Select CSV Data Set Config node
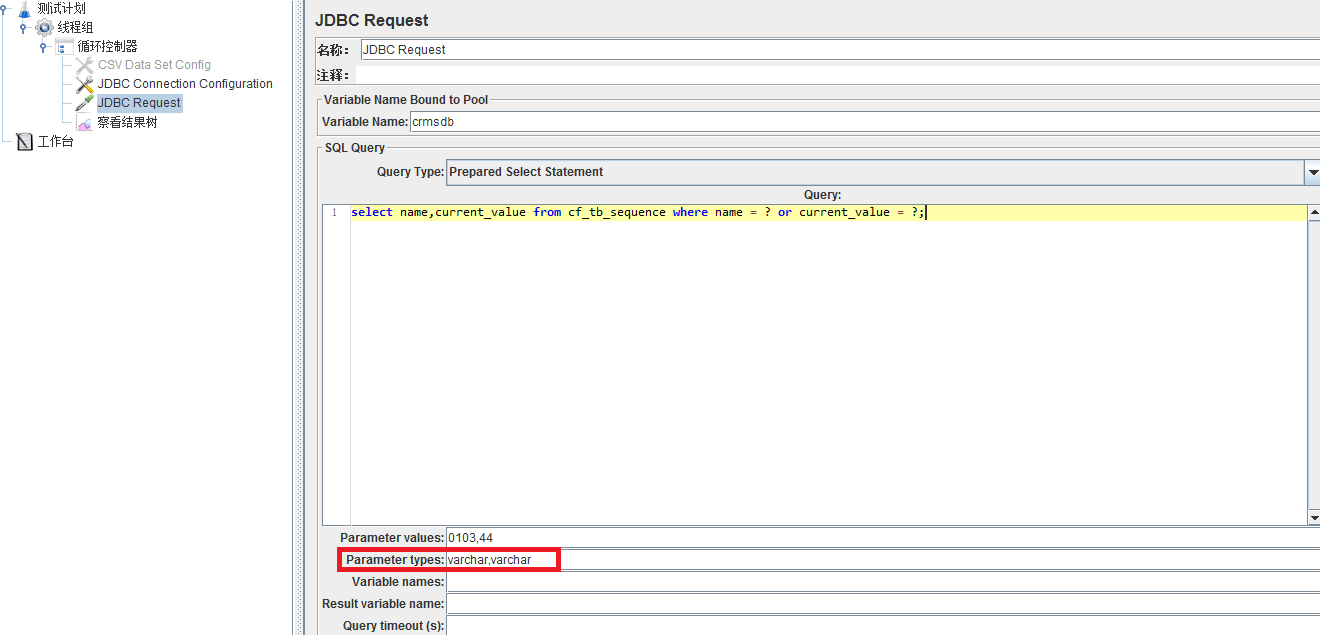This screenshot has height=635, width=1320. click(x=154, y=65)
